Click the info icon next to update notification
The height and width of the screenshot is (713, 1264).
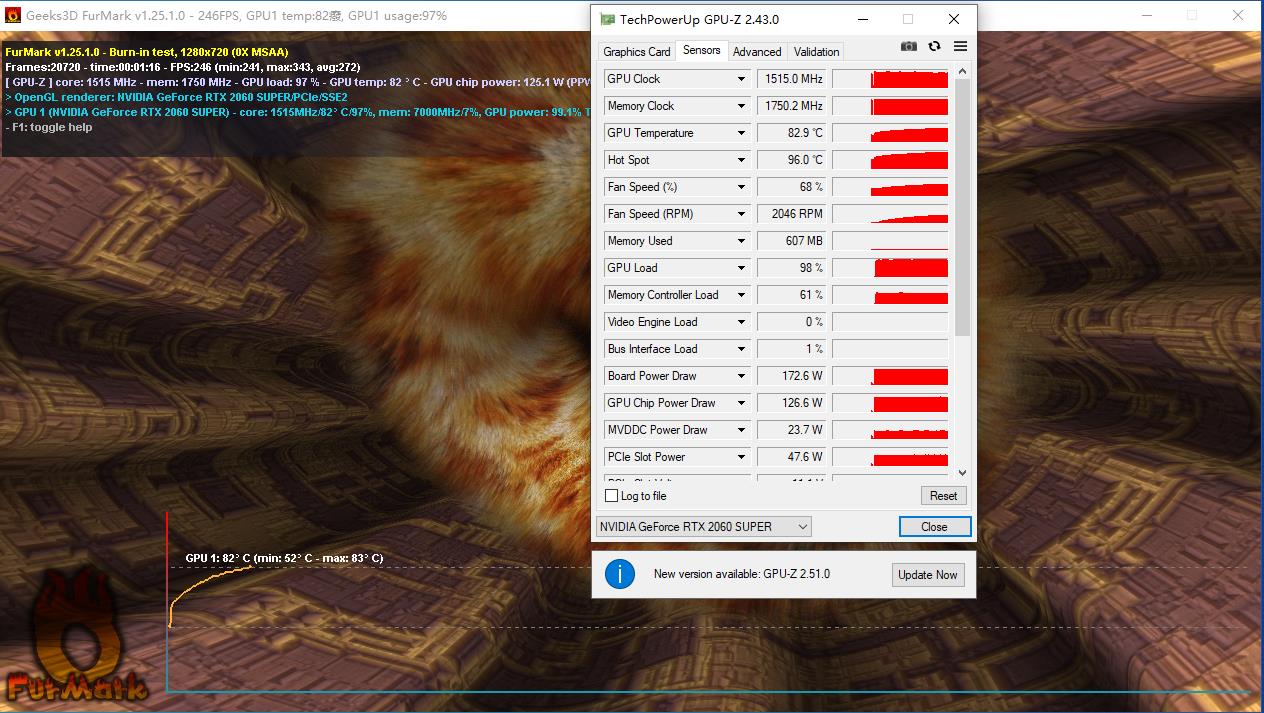pyautogui.click(x=619, y=574)
